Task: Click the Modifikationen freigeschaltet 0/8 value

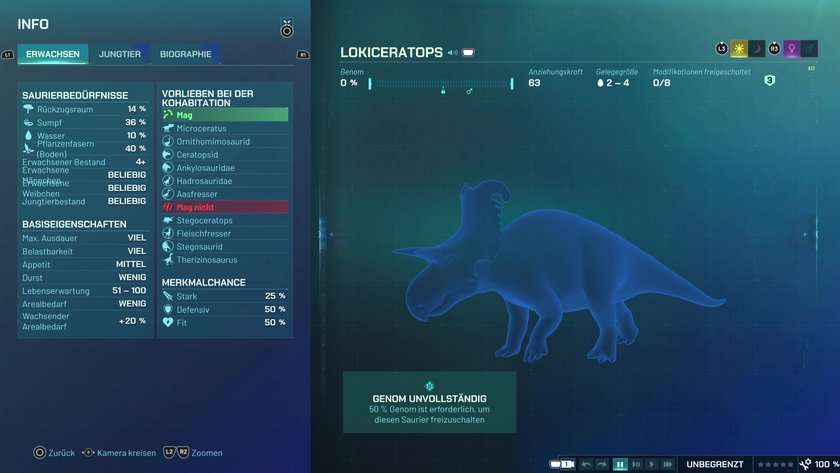Action: click(x=661, y=83)
